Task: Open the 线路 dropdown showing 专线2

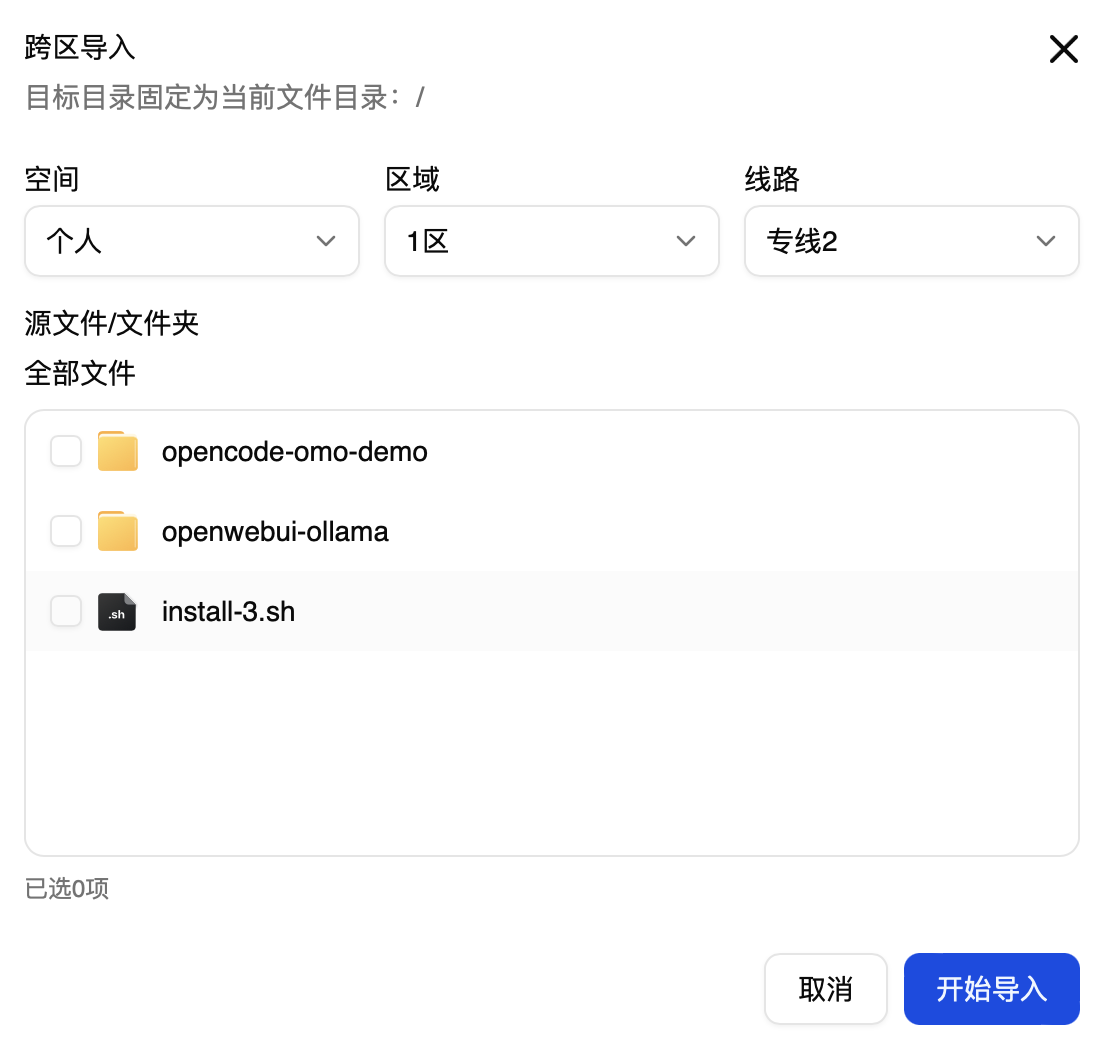Action: pyautogui.click(x=911, y=241)
